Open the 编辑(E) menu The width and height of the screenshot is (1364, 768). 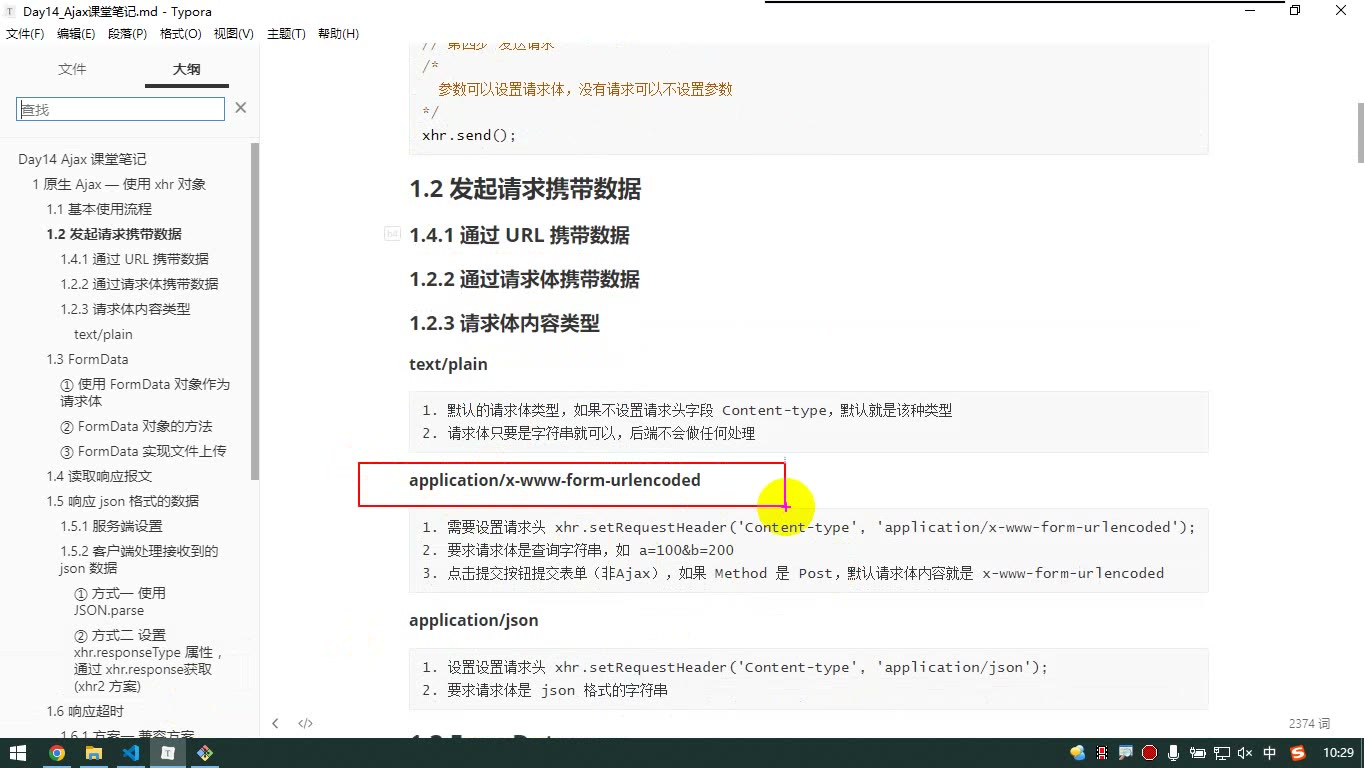(76, 34)
